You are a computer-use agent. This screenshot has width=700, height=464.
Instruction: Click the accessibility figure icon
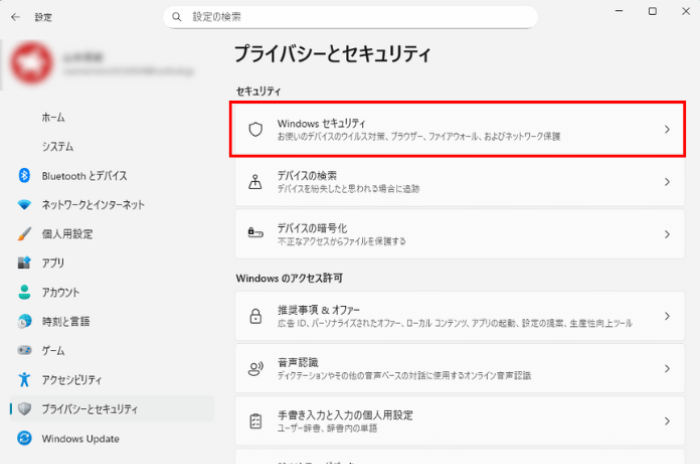click(x=24, y=380)
